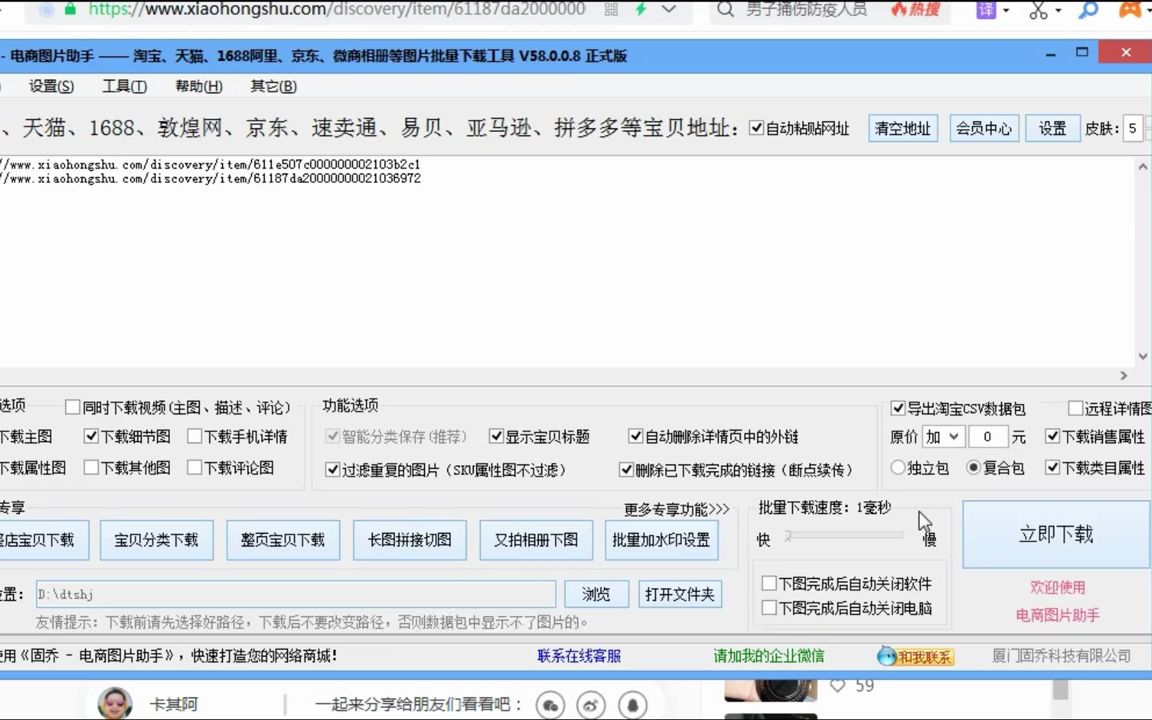Viewport: 1152px width, 720px height.
Task: Click the lightning extension icon in browser toolbar
Action: 640,11
